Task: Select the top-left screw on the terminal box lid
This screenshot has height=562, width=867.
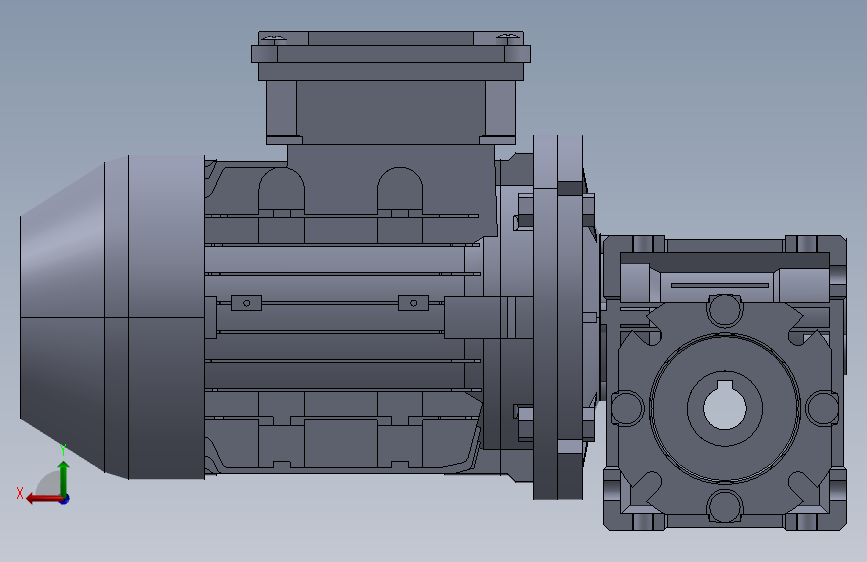Action: [275, 38]
